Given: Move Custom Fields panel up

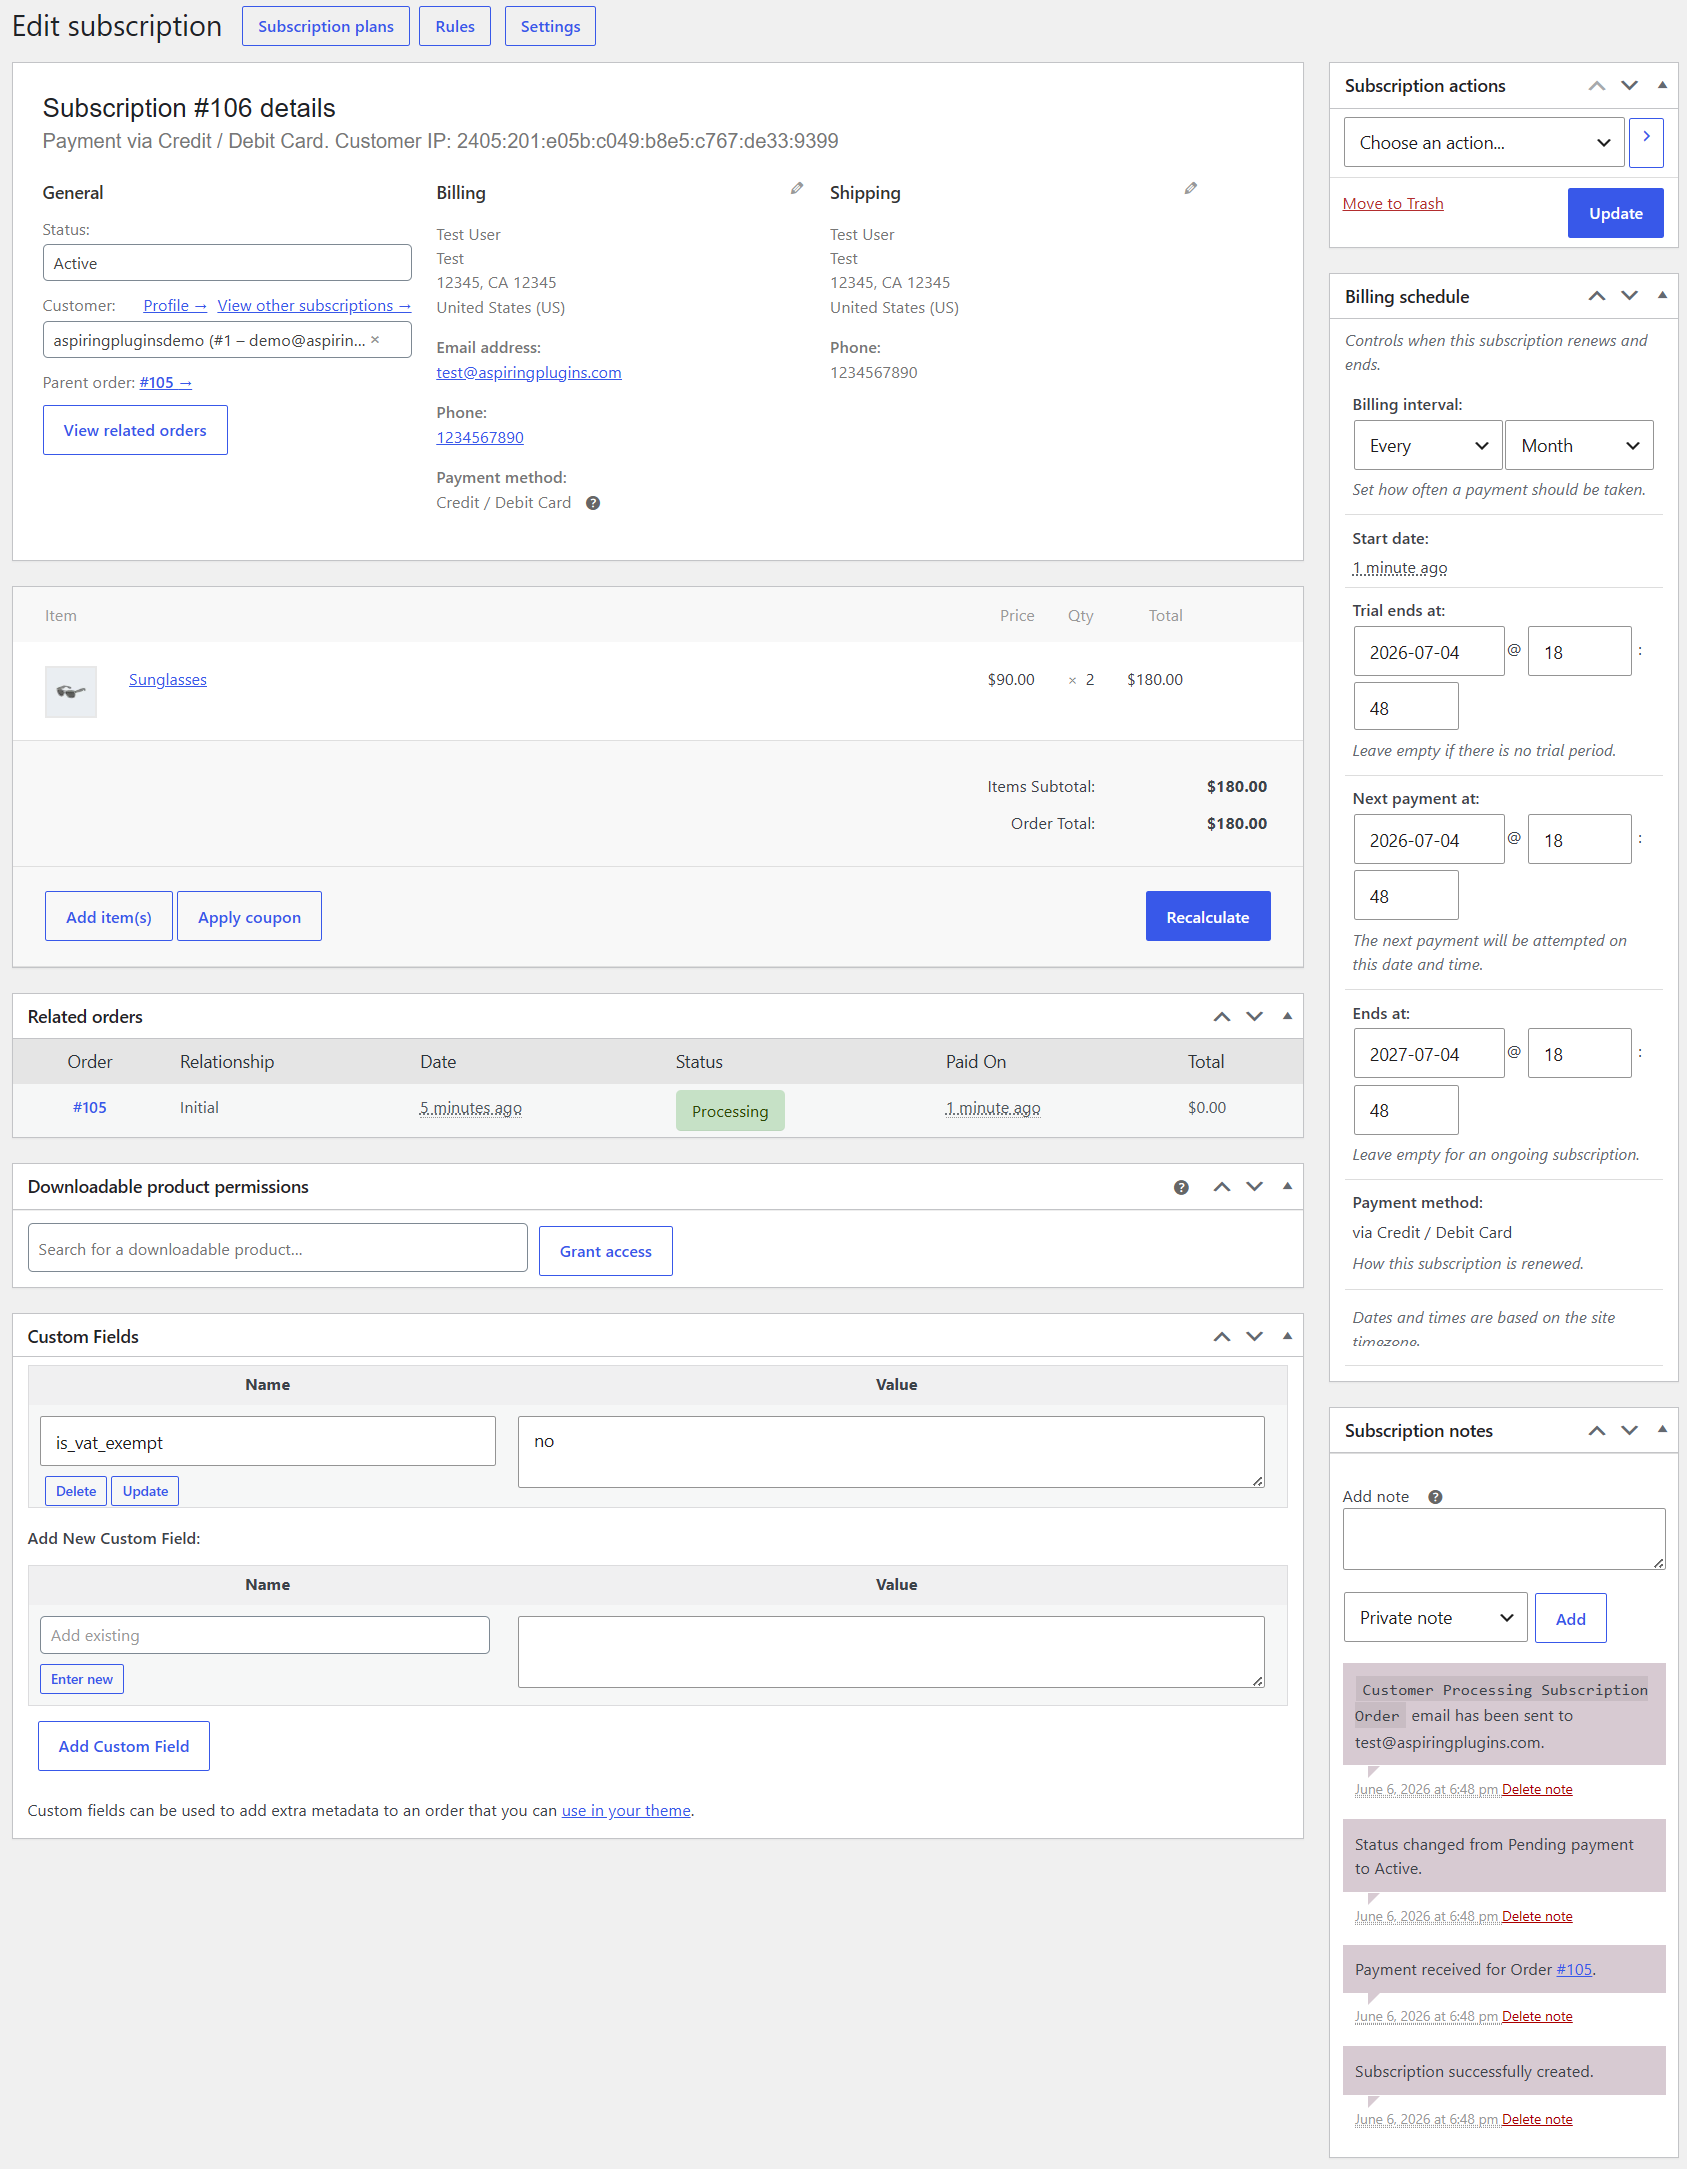Looking at the screenshot, I should point(1222,1337).
